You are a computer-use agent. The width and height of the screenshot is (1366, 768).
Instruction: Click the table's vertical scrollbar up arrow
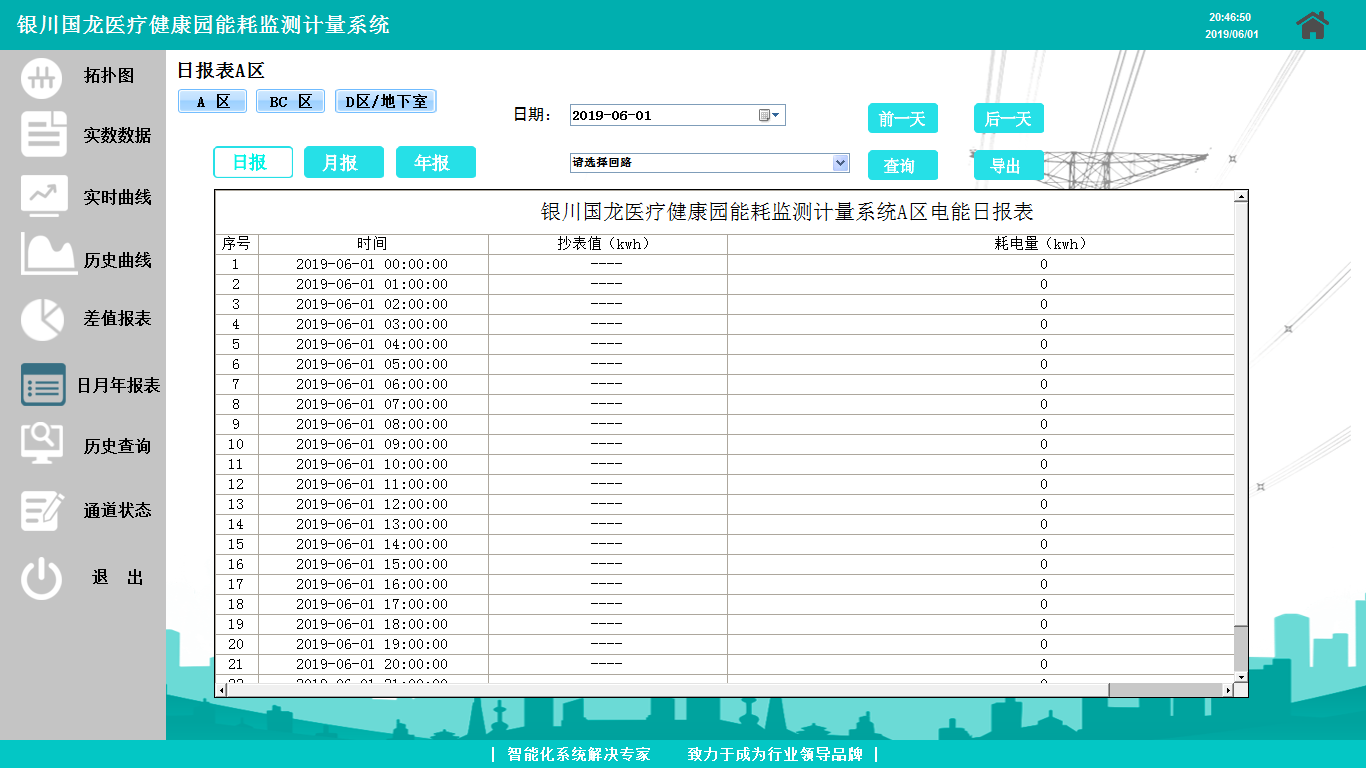[x=1241, y=197]
